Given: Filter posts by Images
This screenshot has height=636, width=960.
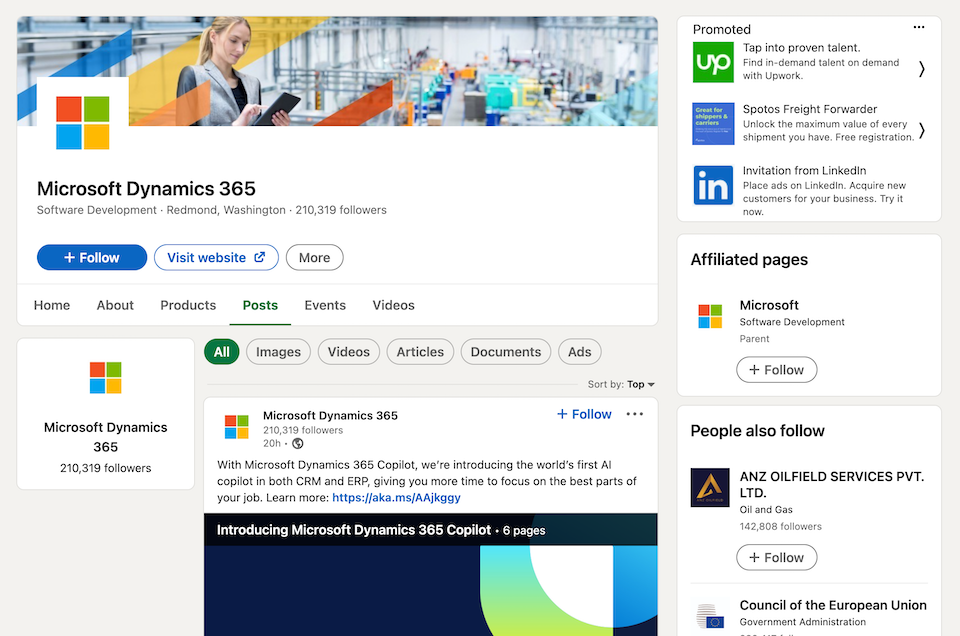Looking at the screenshot, I should tap(279, 352).
